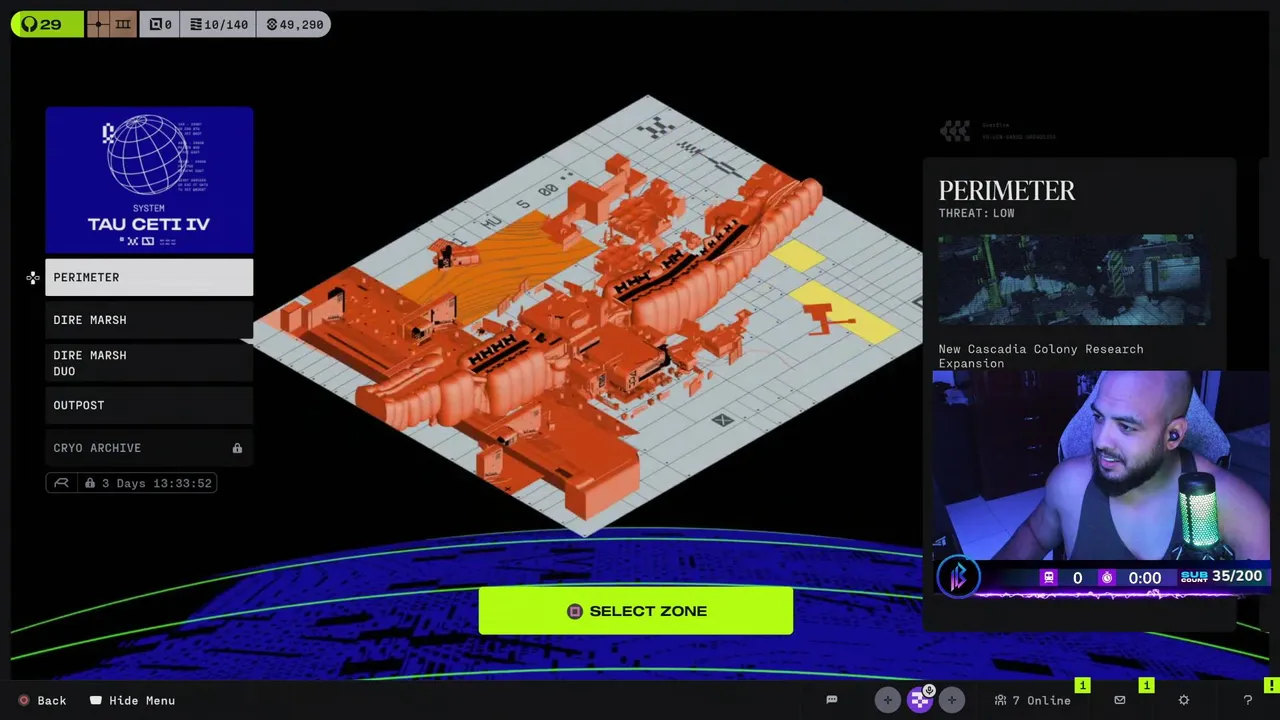Click the streamer logo badge on overlay

(958, 577)
